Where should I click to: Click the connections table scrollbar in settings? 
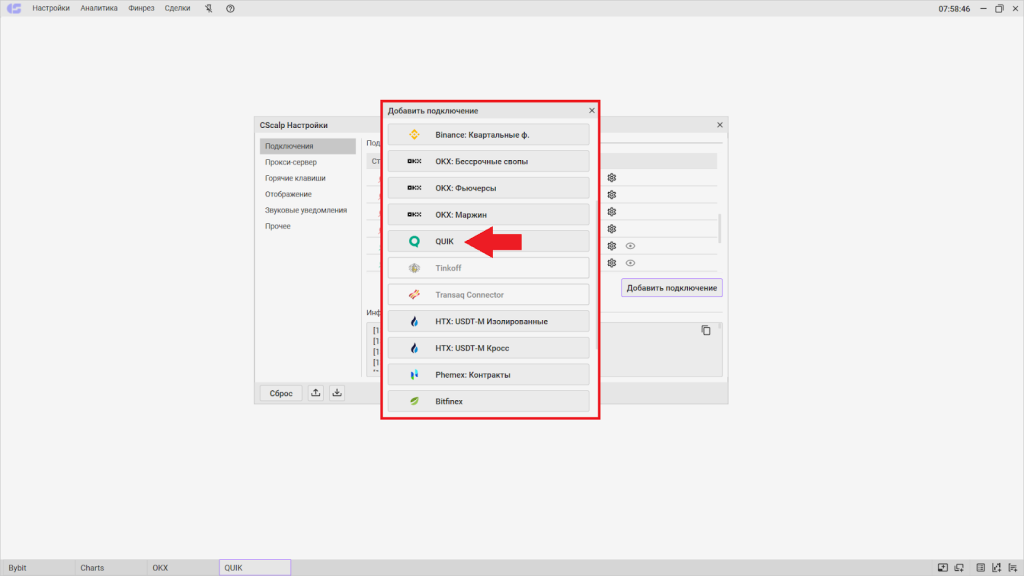tap(720, 229)
